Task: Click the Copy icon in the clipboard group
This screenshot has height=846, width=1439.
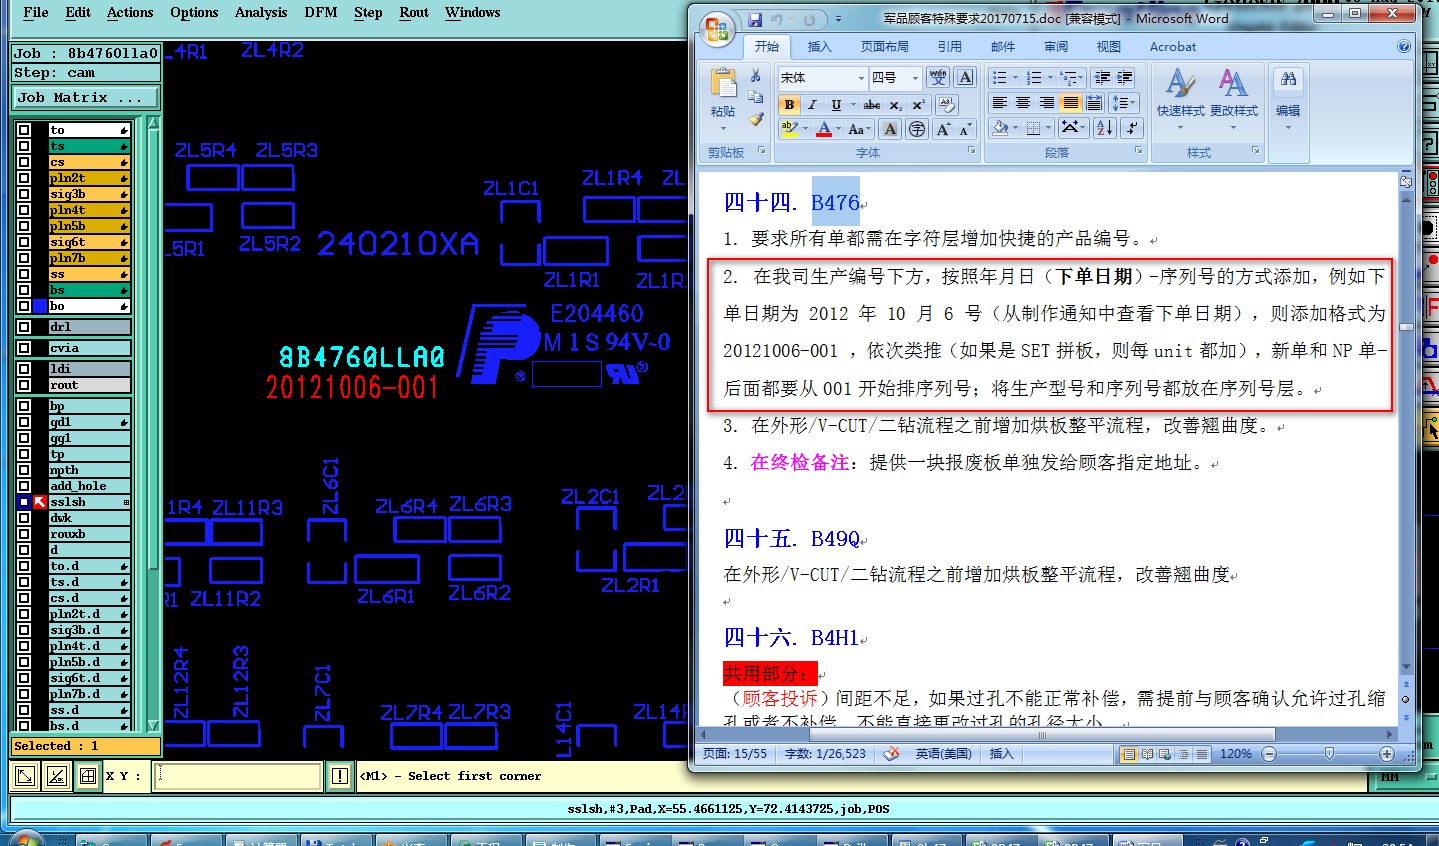Action: tap(756, 97)
